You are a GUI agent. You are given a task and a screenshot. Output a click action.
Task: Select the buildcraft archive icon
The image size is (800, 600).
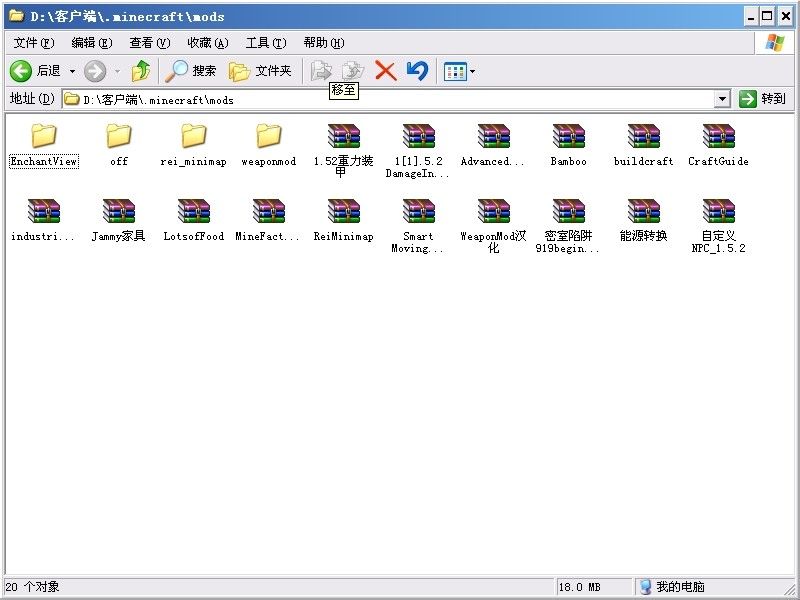click(x=644, y=136)
